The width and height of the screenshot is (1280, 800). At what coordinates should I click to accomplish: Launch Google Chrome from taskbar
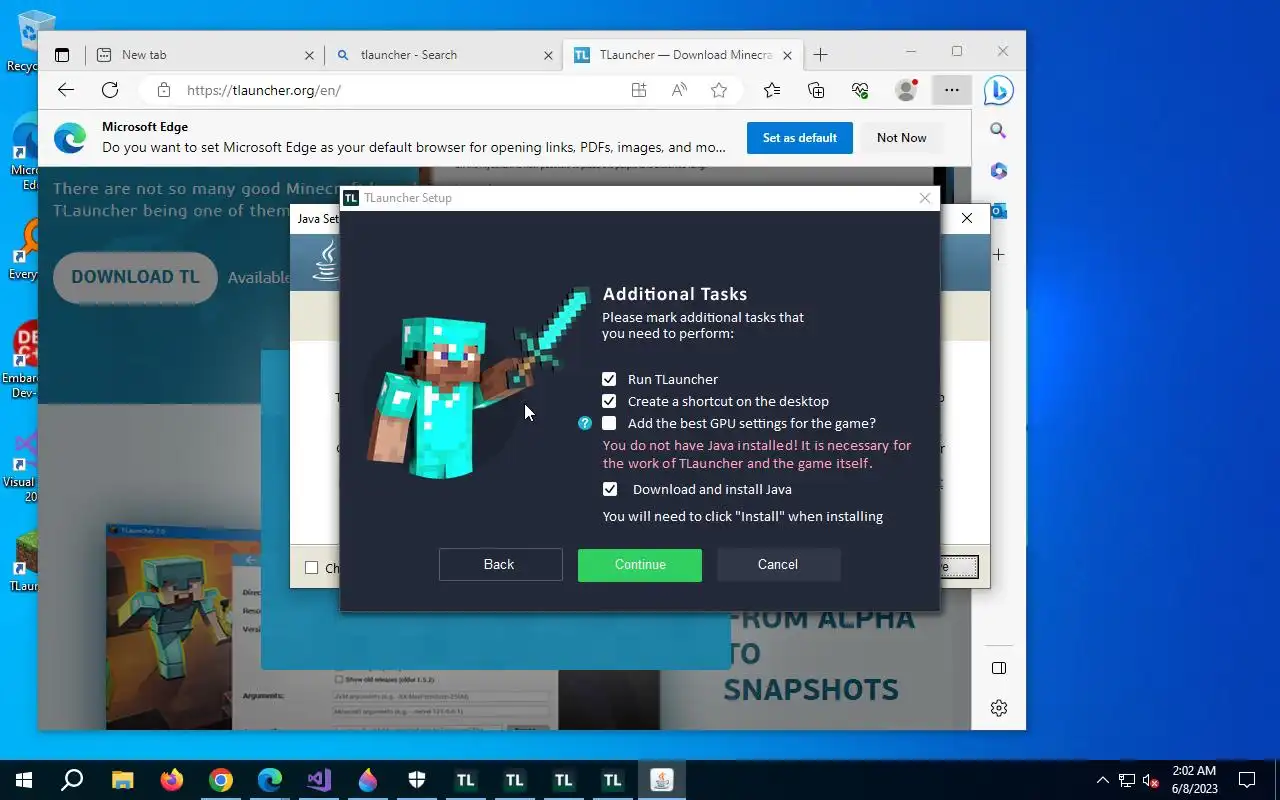pos(221,780)
